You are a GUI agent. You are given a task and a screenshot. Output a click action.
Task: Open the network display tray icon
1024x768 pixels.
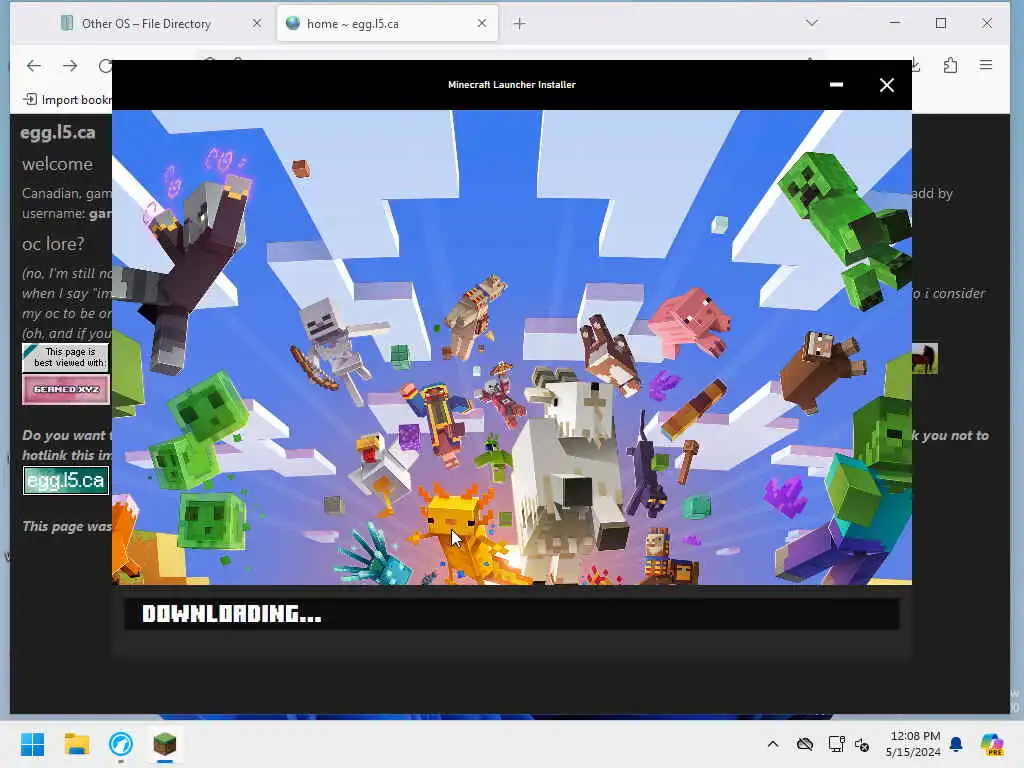(x=836, y=744)
